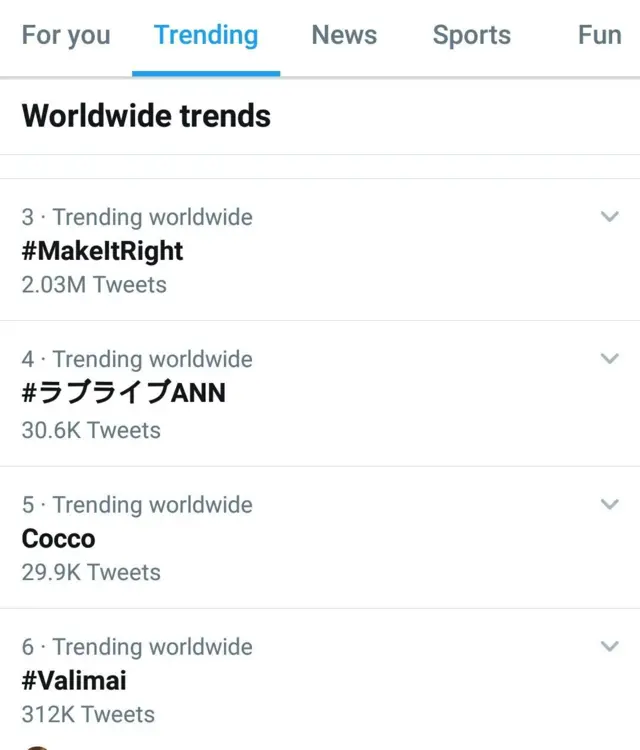Click the down arrow next to Cocco
This screenshot has width=640, height=750.
[609, 504]
